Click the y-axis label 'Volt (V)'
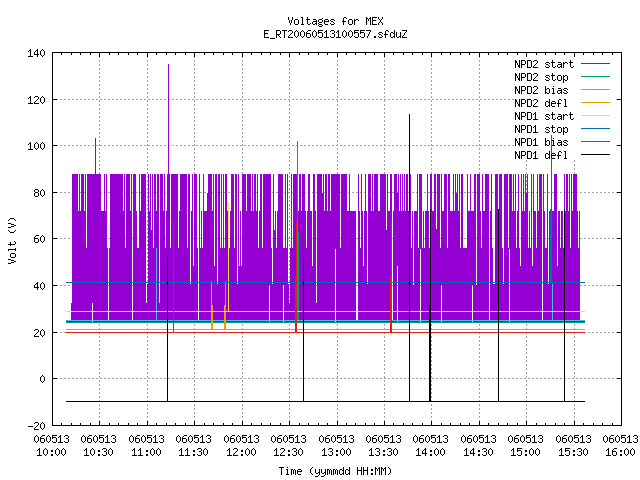 (12, 240)
